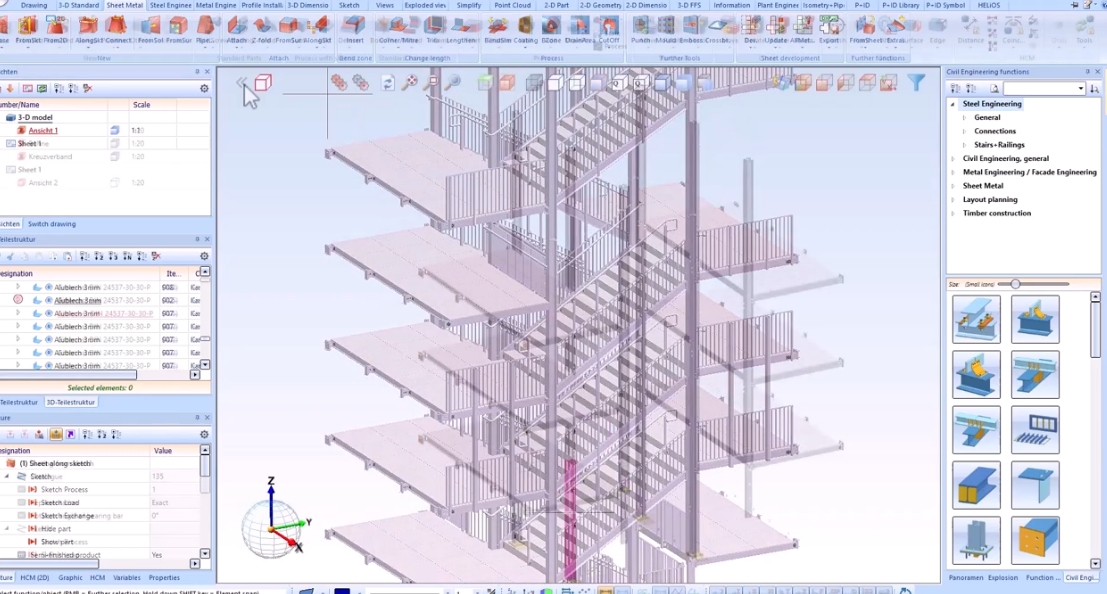Click the Punch tool icon
1107x594 pixels.
pyautogui.click(x=642, y=27)
